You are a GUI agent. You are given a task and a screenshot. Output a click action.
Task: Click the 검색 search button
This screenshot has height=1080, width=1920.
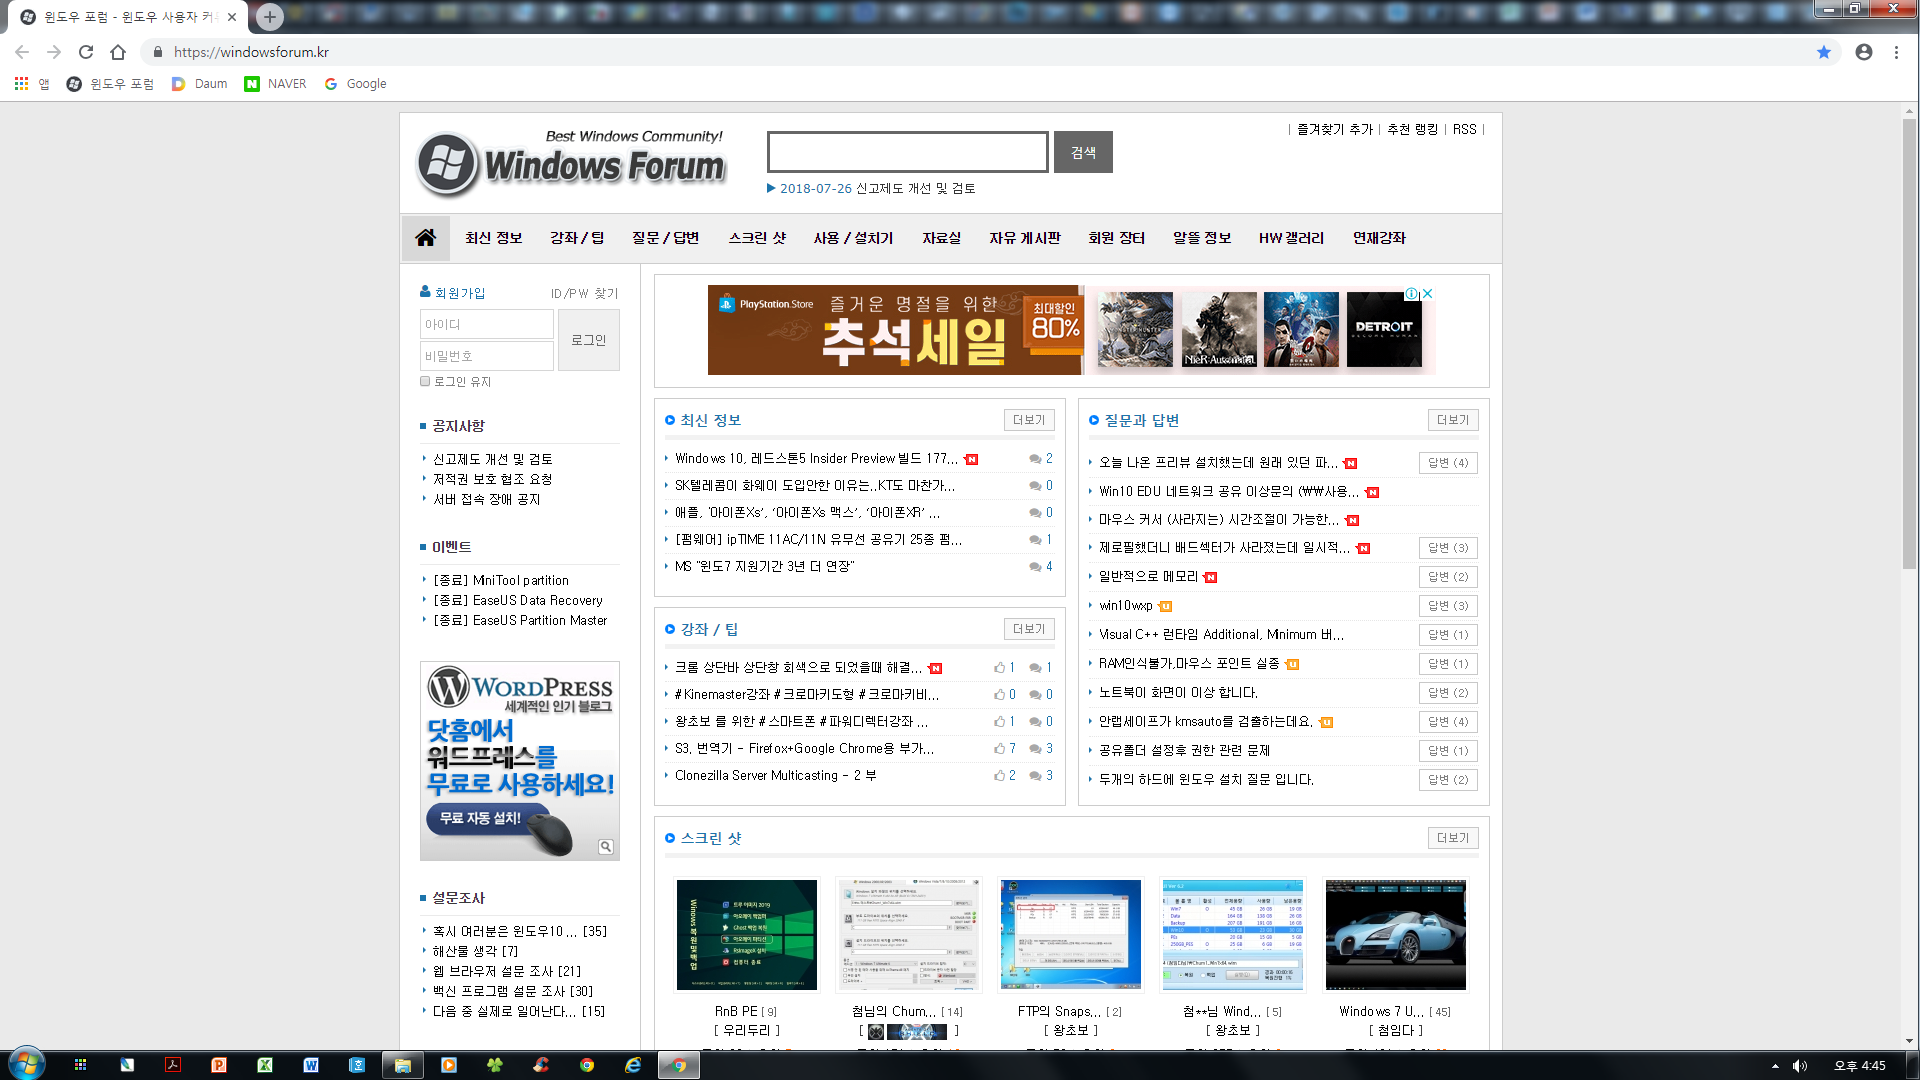[1083, 152]
